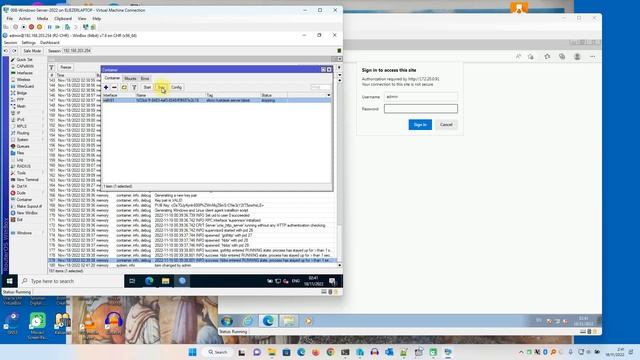The height and width of the screenshot is (360, 640).
Task: Open the column dropdown in Container list header
Action: [329, 95]
